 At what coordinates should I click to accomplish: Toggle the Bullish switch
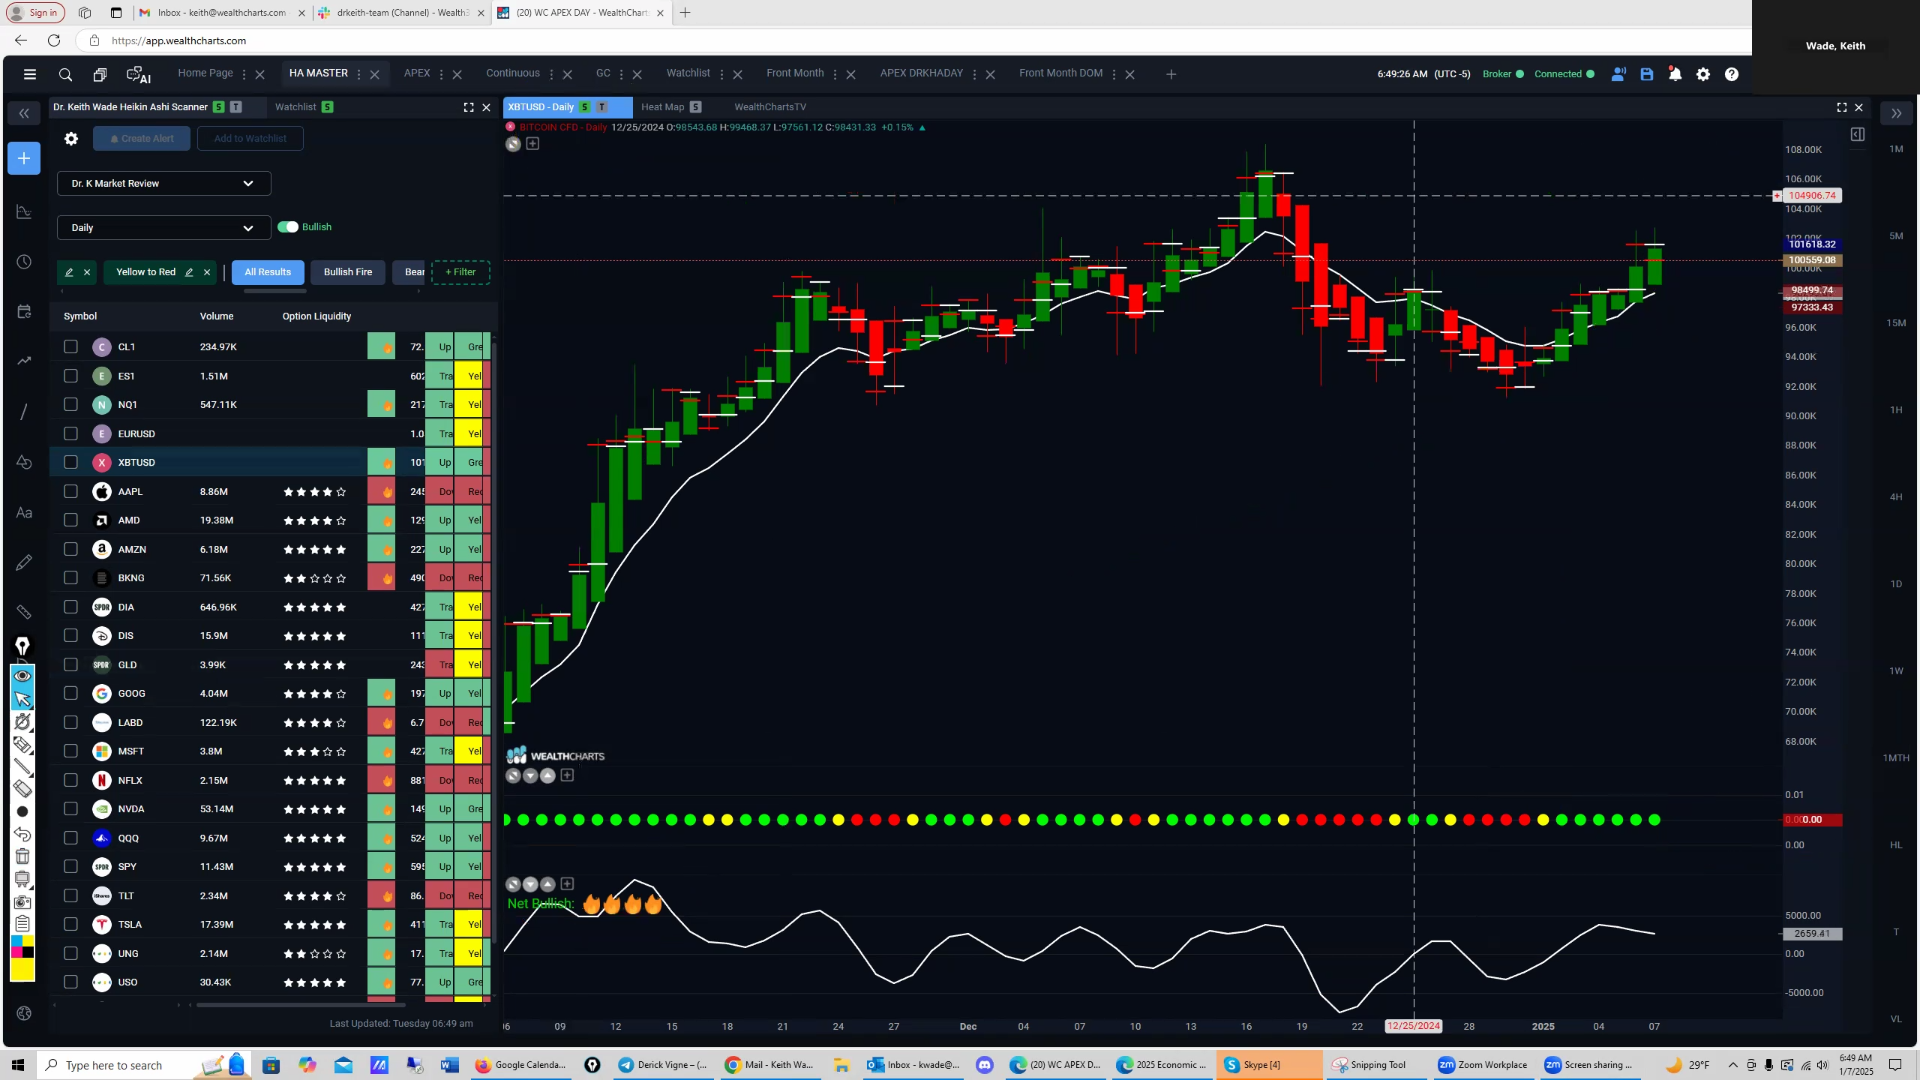pyautogui.click(x=288, y=227)
